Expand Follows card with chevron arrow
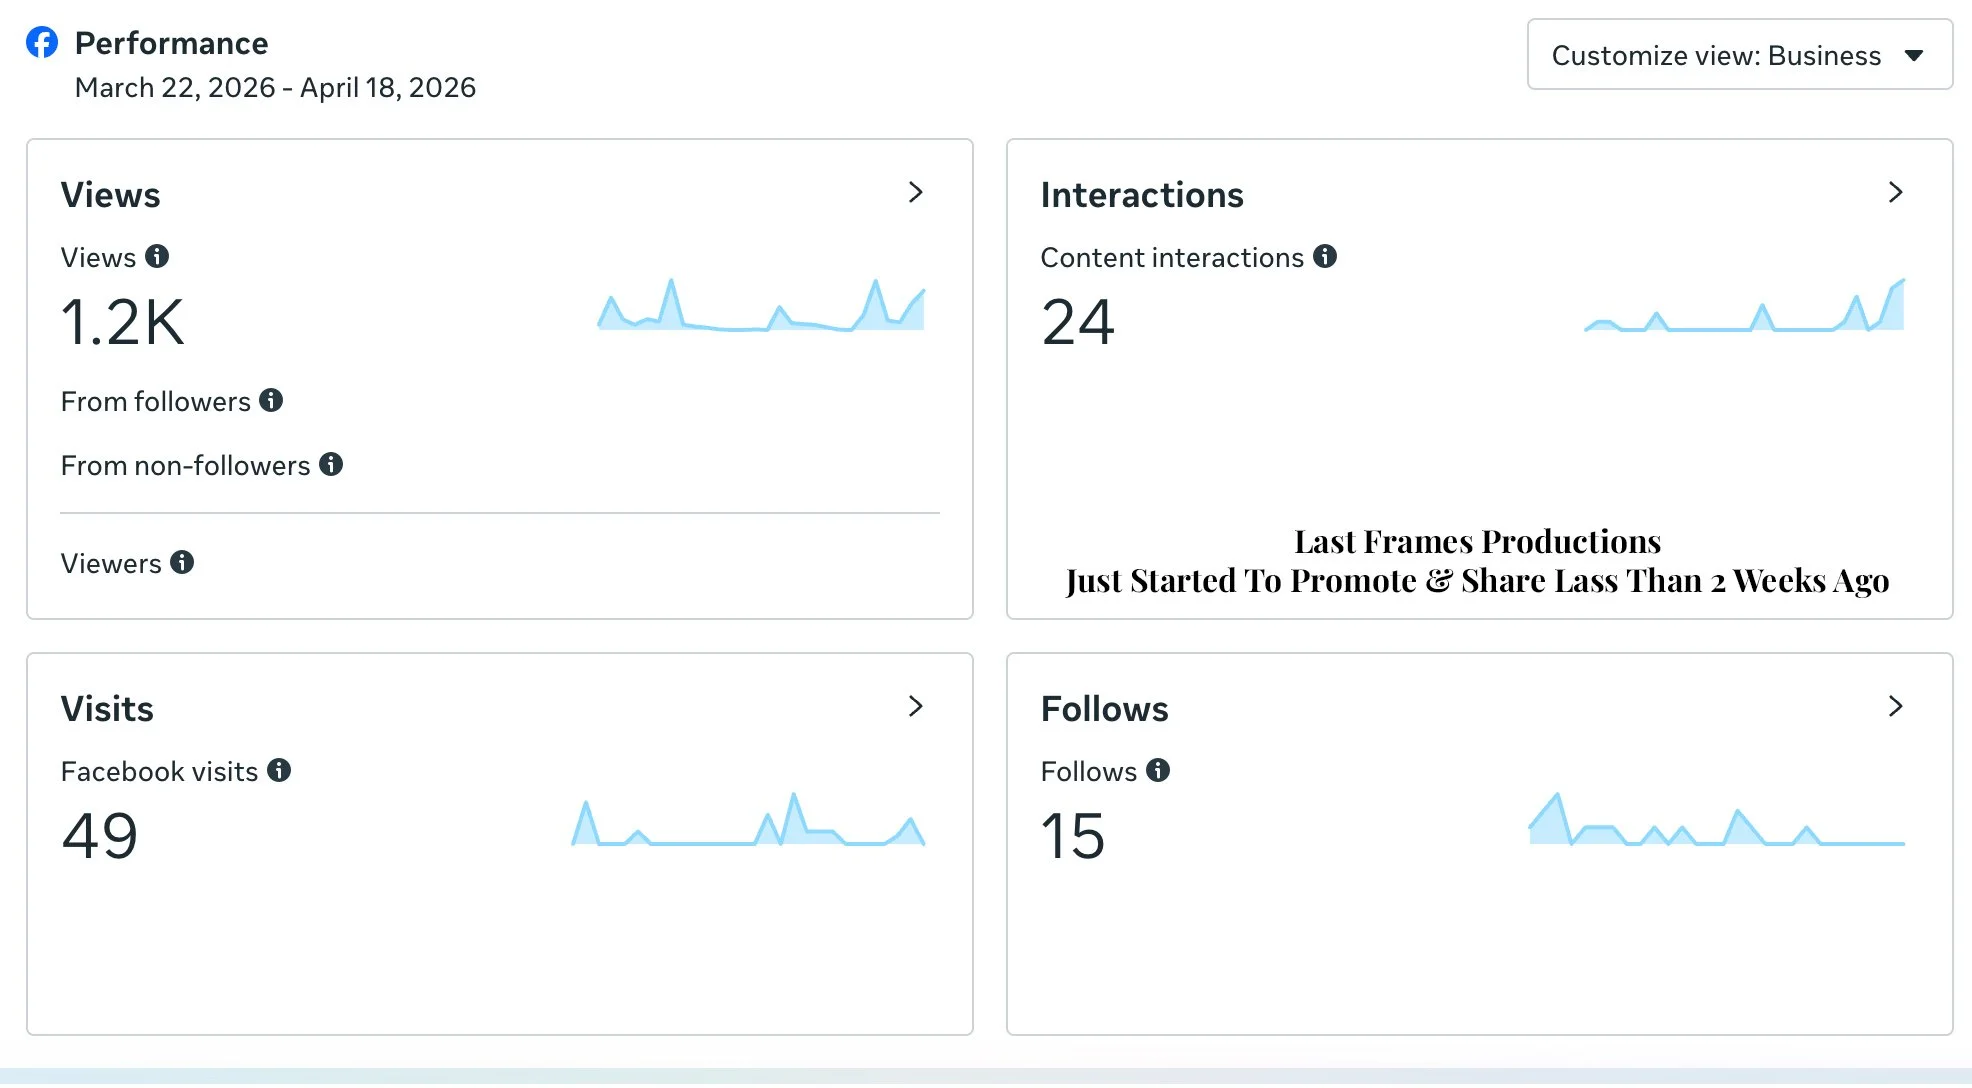The width and height of the screenshot is (1972, 1088). click(x=1895, y=706)
